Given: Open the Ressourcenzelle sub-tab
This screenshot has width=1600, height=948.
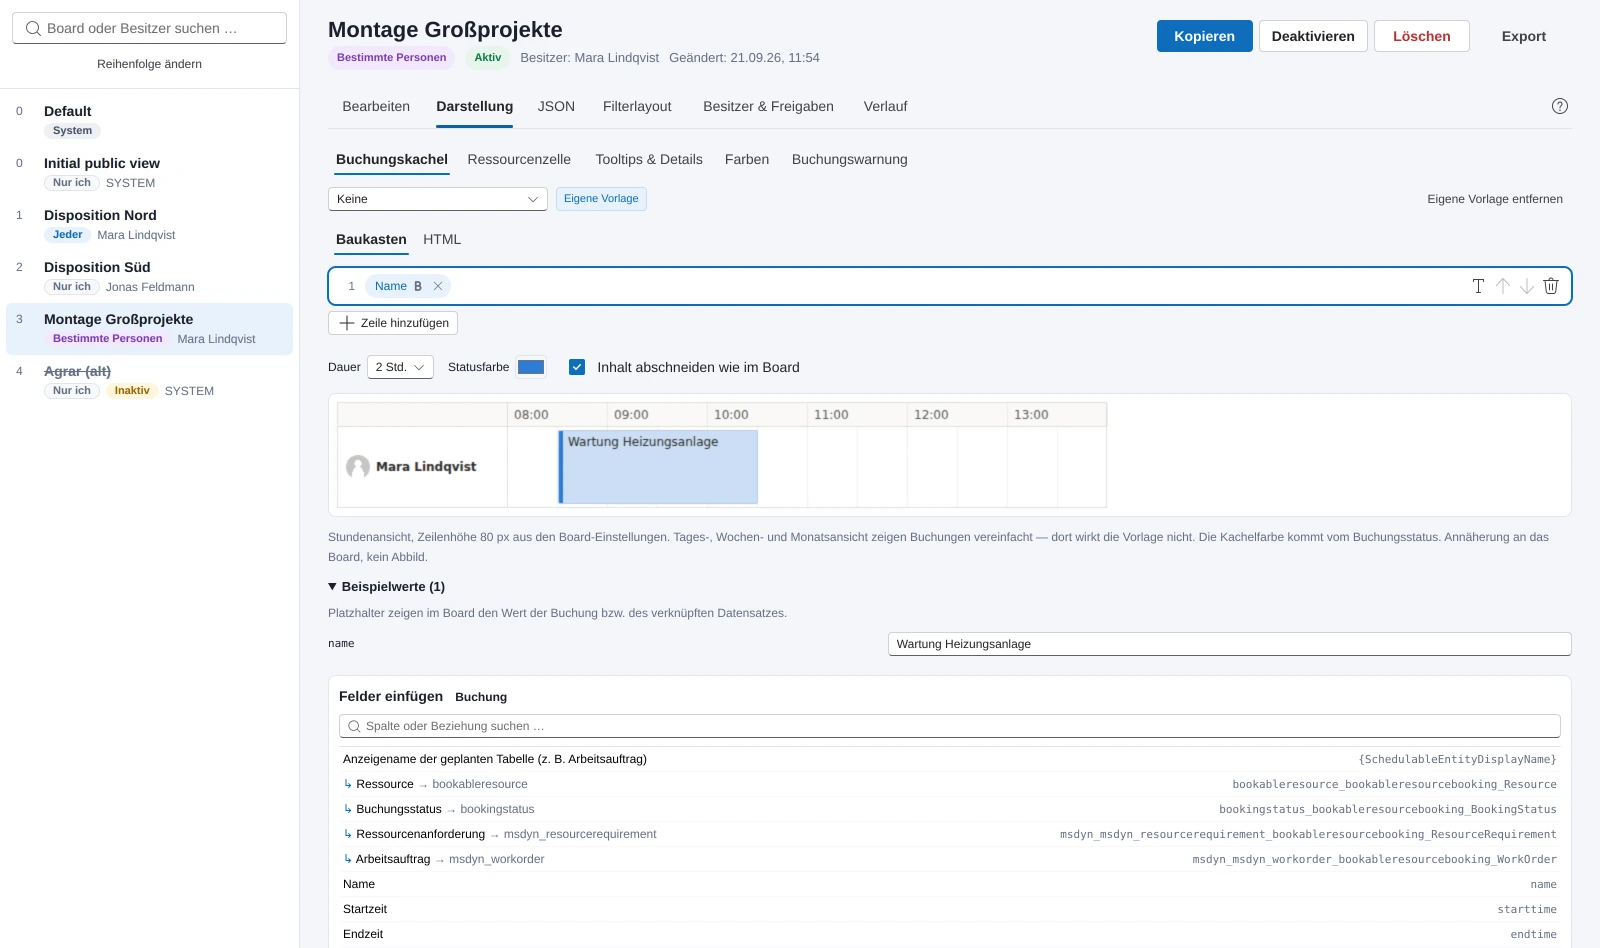Looking at the screenshot, I should [519, 159].
